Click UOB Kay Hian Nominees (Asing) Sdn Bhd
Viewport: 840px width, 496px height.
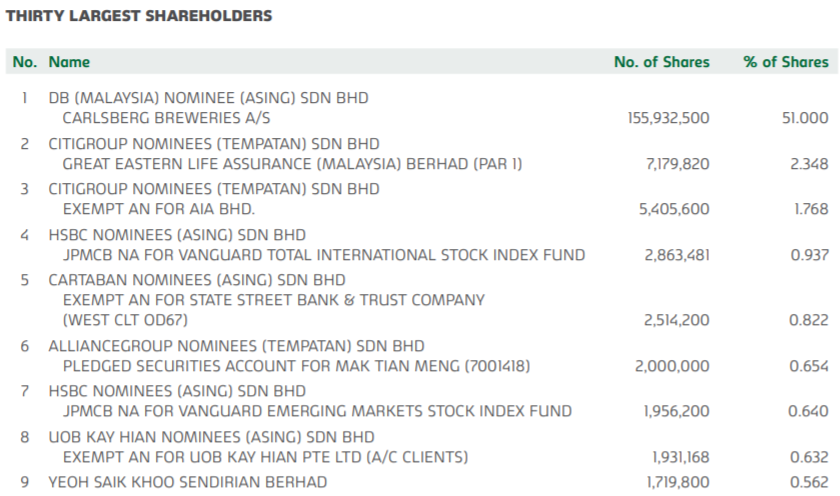pyautogui.click(x=211, y=437)
